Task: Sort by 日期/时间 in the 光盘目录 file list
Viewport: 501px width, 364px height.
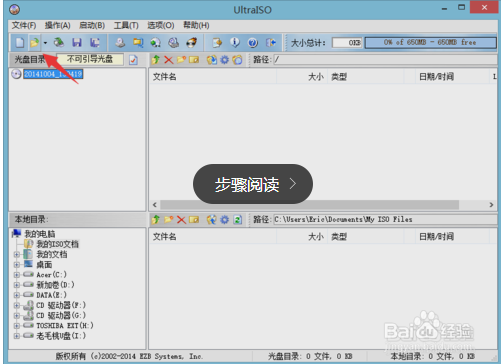Action: (x=452, y=77)
